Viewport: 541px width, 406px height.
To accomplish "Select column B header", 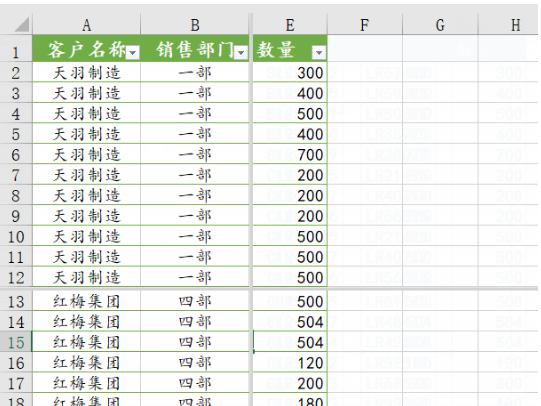I will click(195, 24).
